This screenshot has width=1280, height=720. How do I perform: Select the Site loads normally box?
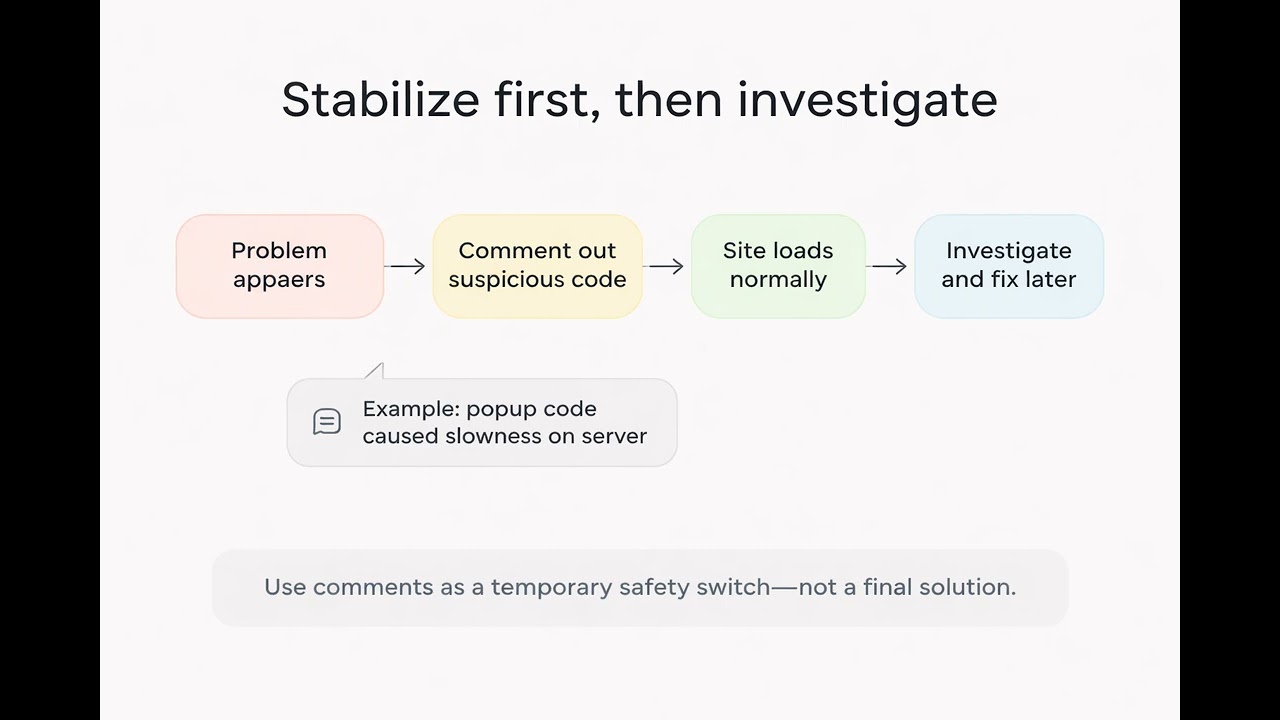click(x=778, y=266)
